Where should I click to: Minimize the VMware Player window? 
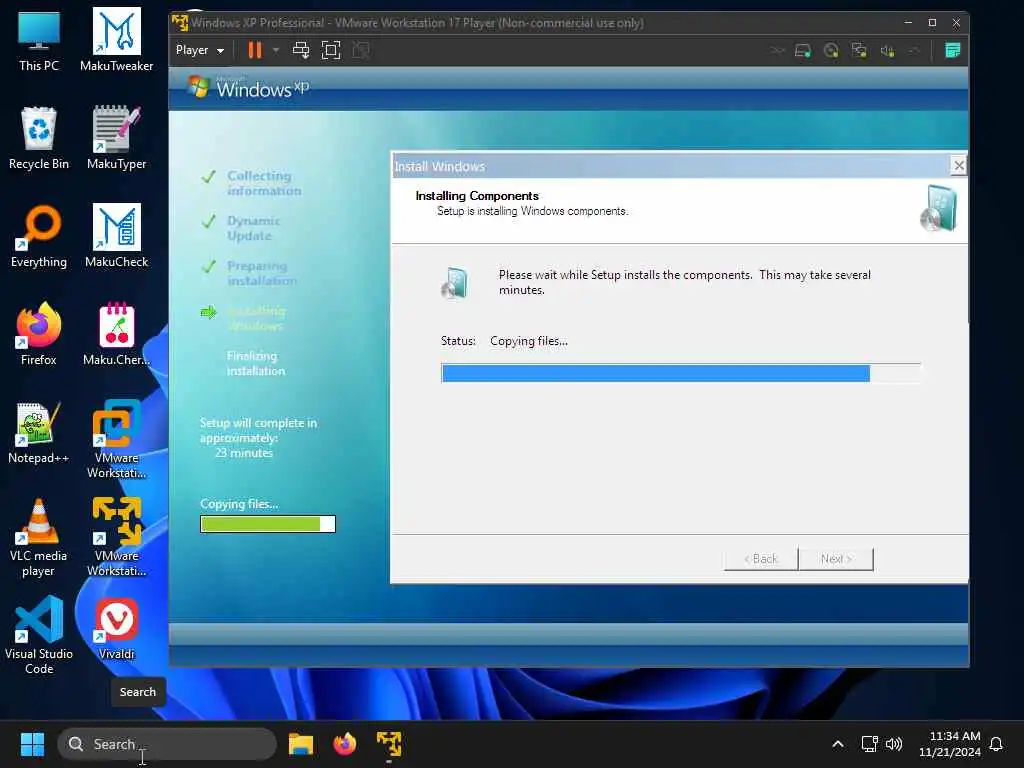pyautogui.click(x=908, y=22)
